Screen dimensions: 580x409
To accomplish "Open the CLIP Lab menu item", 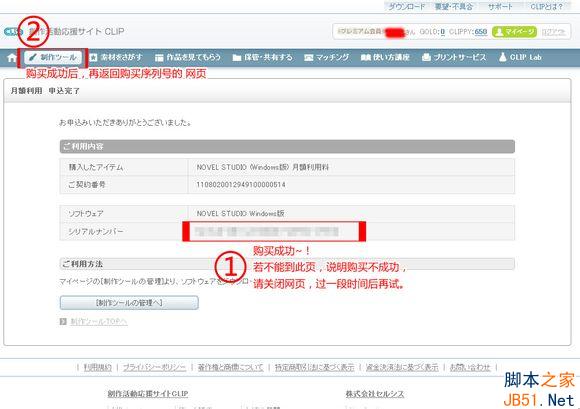I will [x=520, y=57].
